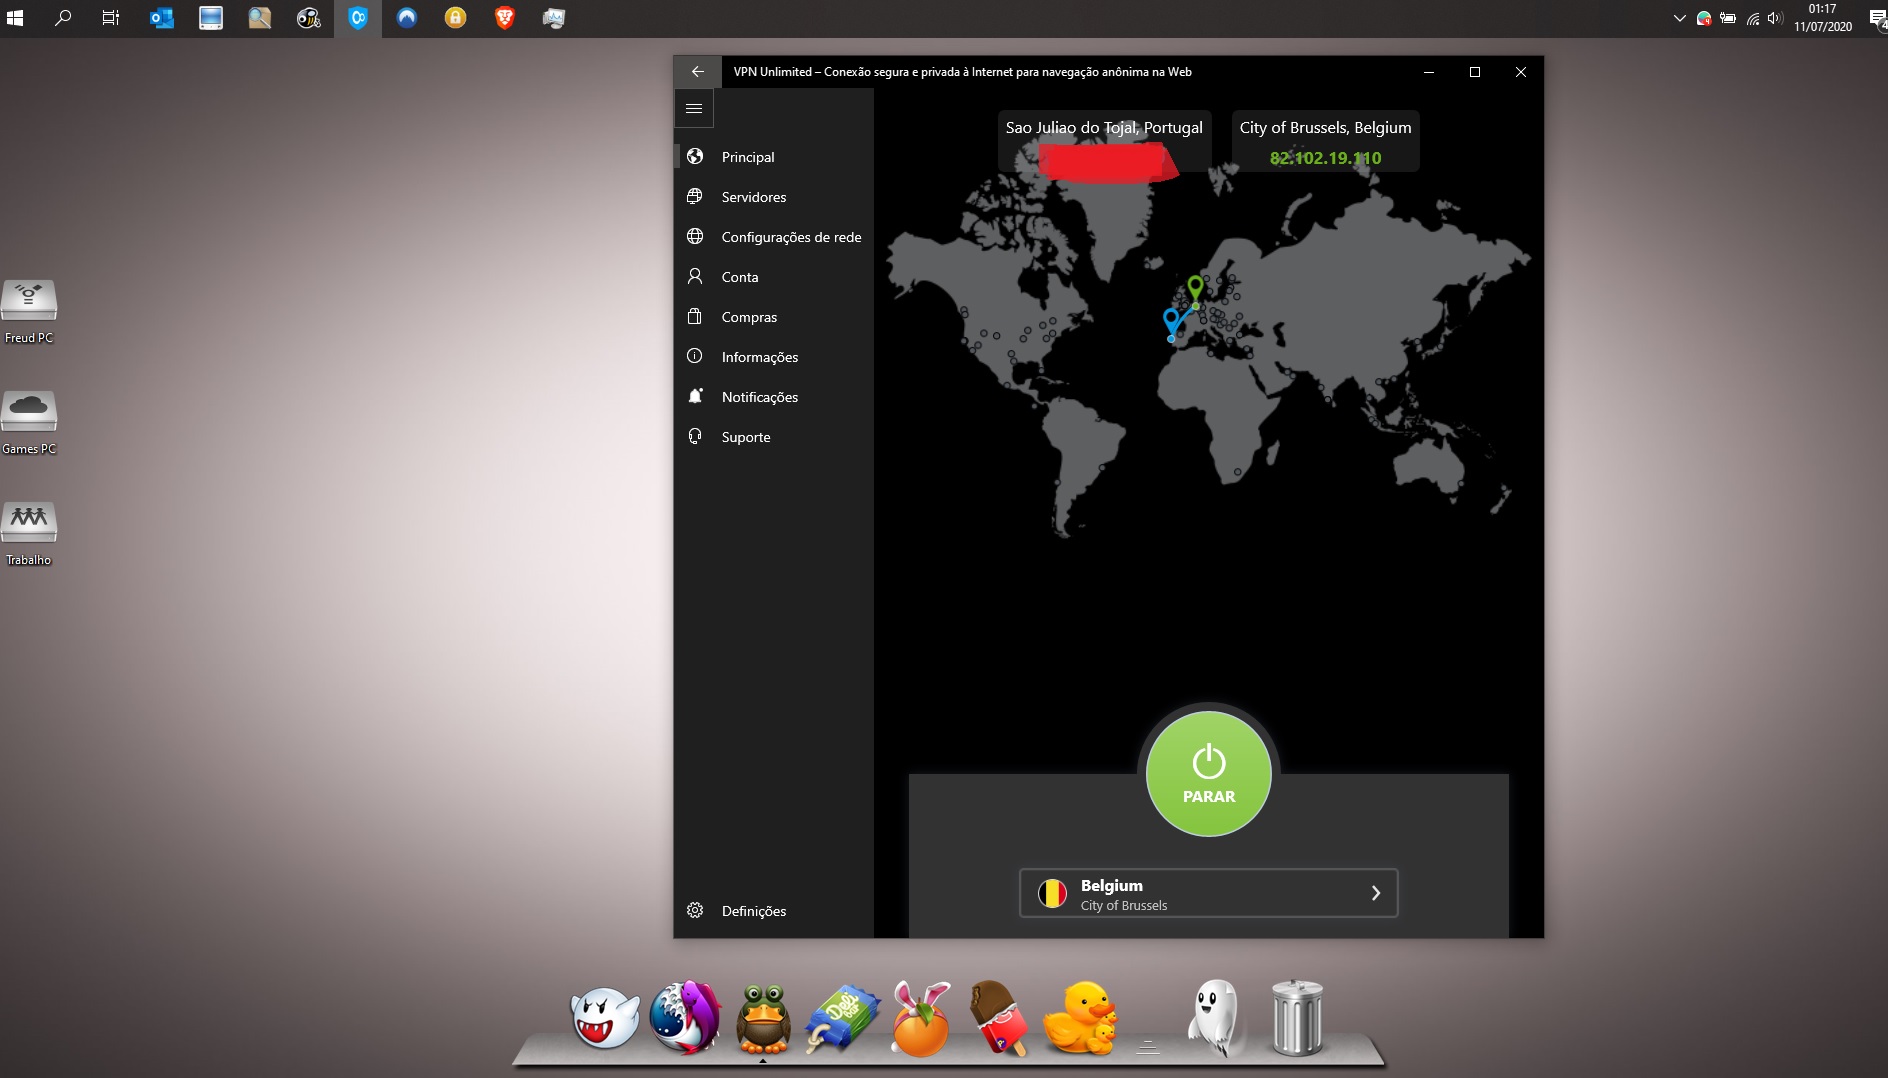Click the Deli bar candy dock icon
The image size is (1888, 1078).
click(842, 1018)
